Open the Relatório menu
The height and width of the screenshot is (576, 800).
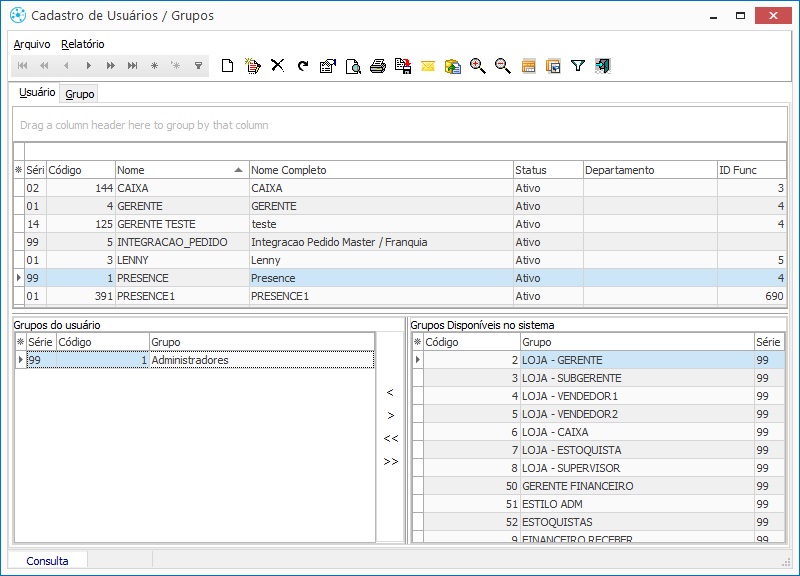click(82, 44)
